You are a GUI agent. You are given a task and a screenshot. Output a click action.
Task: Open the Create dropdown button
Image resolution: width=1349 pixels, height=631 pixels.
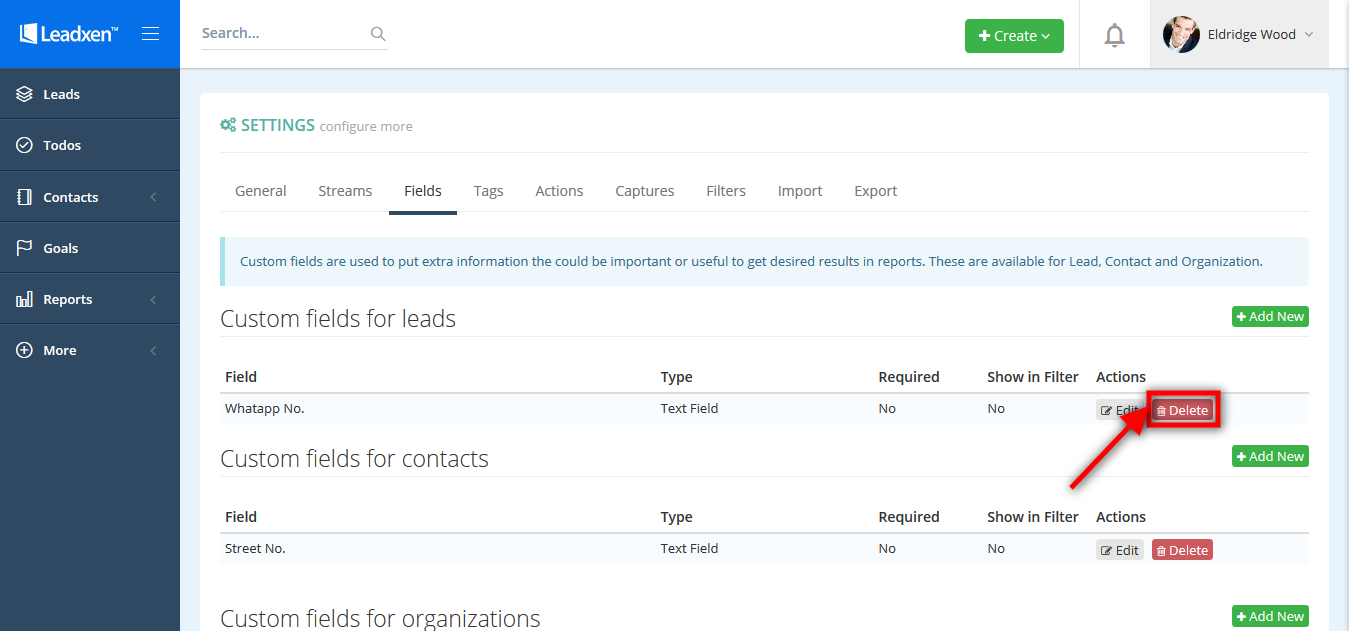[x=1014, y=35]
